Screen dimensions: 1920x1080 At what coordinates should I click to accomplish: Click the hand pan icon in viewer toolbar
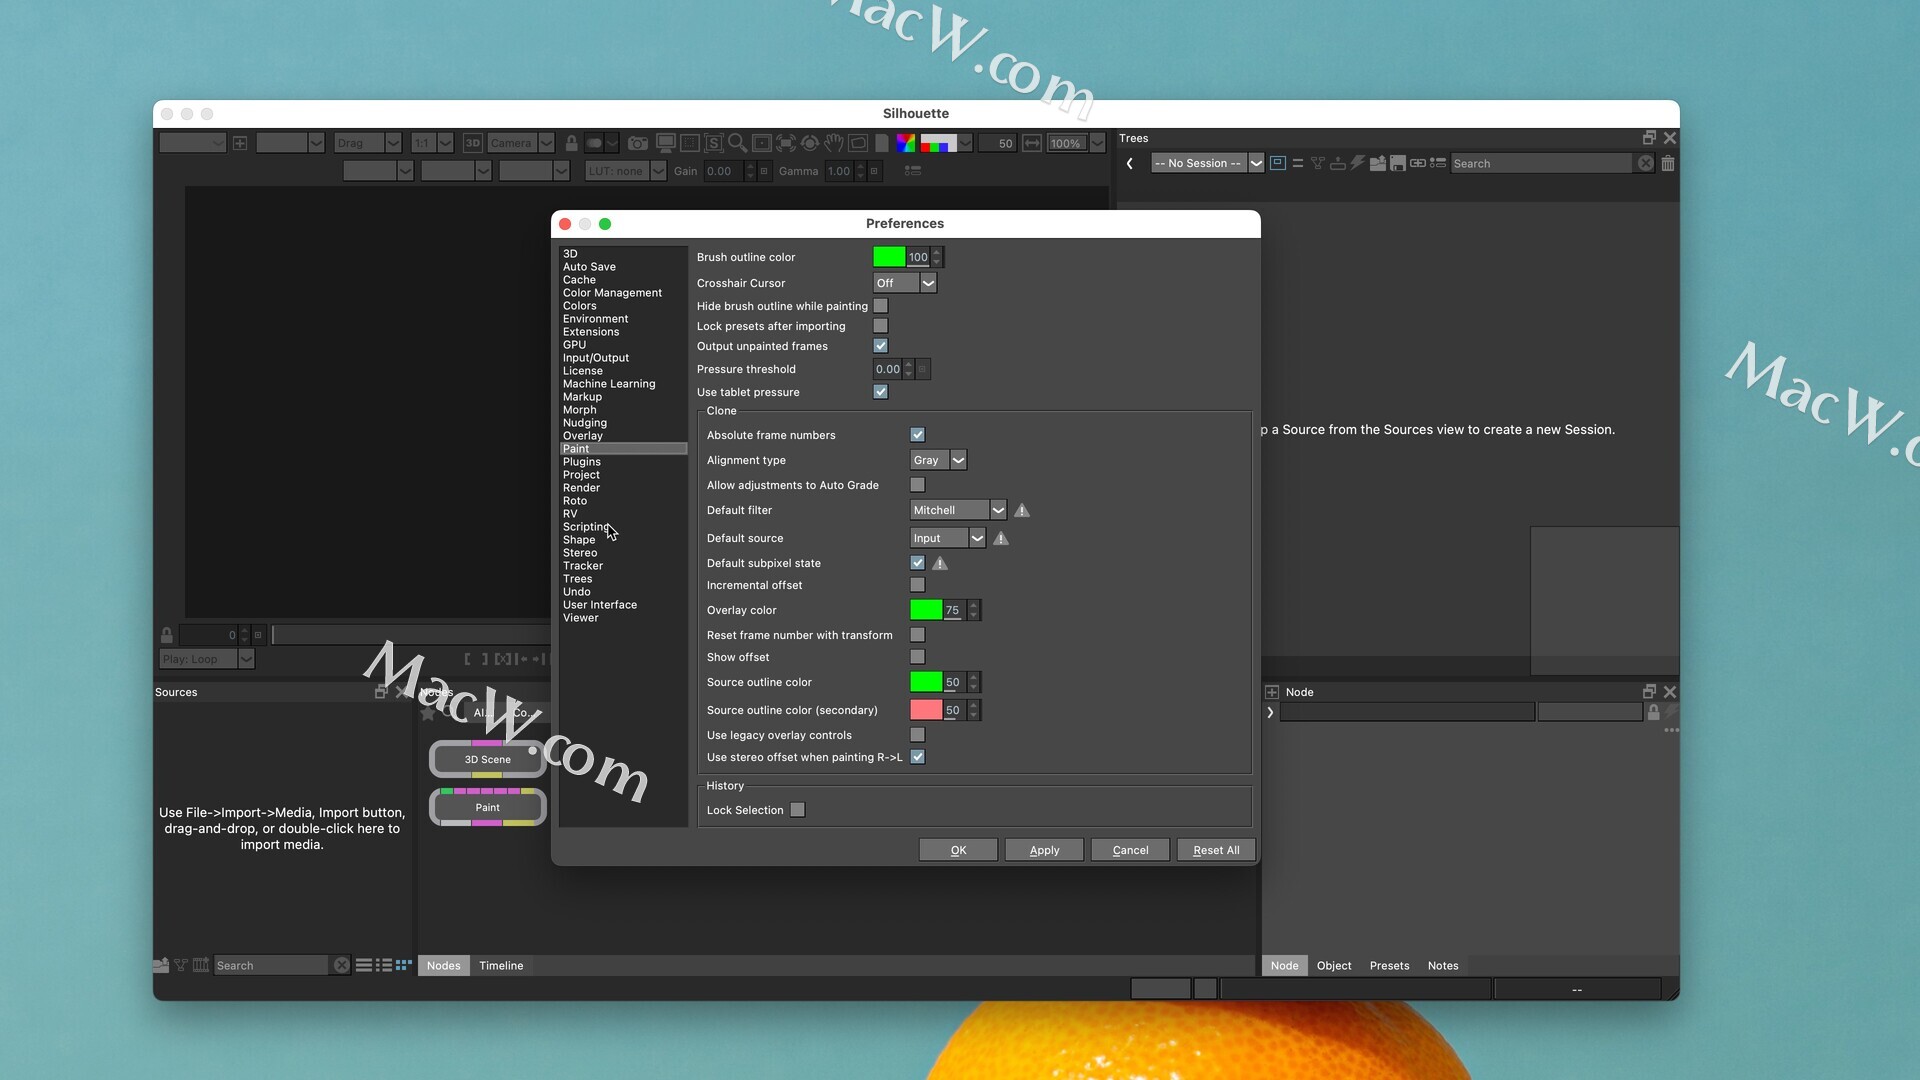point(834,143)
